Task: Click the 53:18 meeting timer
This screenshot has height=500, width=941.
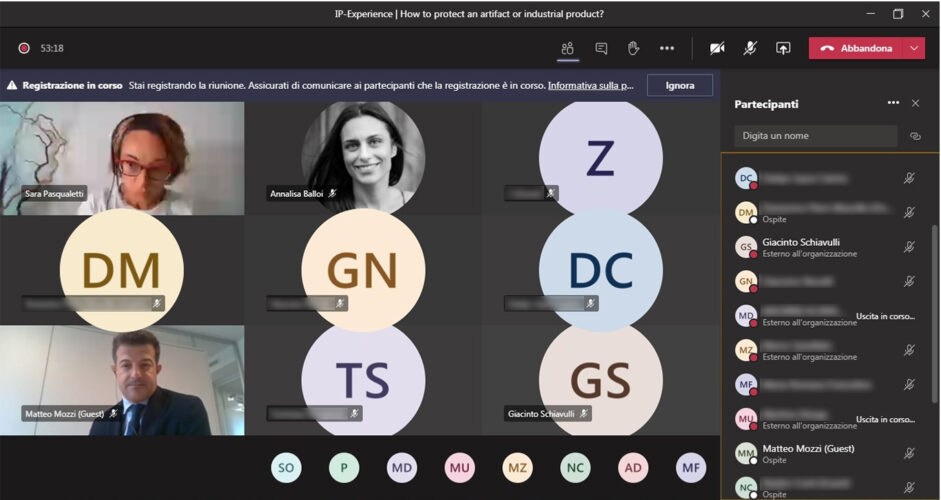Action: [x=52, y=48]
